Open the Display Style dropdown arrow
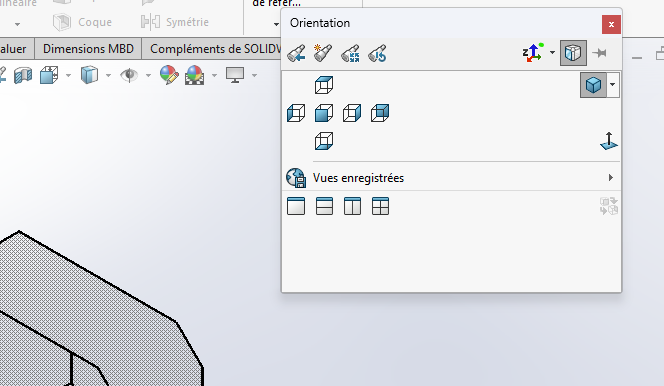 click(x=108, y=76)
